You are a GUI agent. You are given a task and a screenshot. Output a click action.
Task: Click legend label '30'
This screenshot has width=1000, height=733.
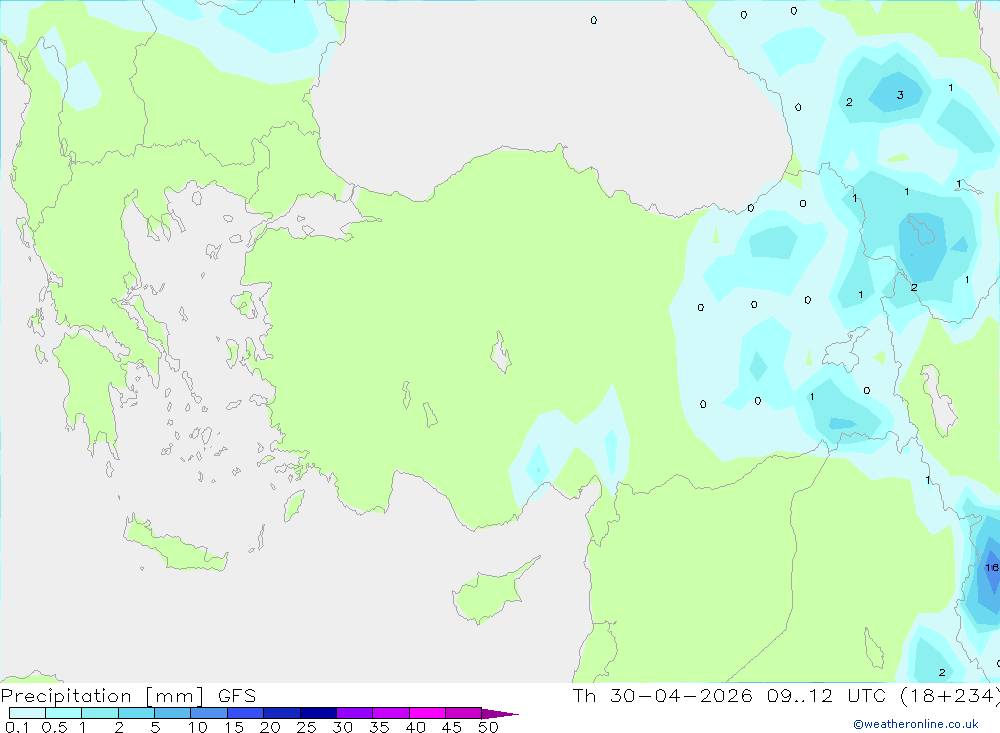pos(343,727)
